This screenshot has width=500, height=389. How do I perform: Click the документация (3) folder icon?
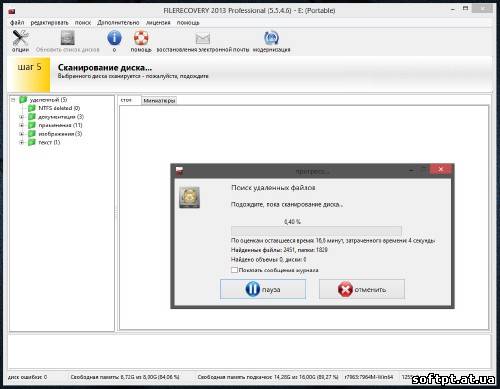tap(32, 117)
